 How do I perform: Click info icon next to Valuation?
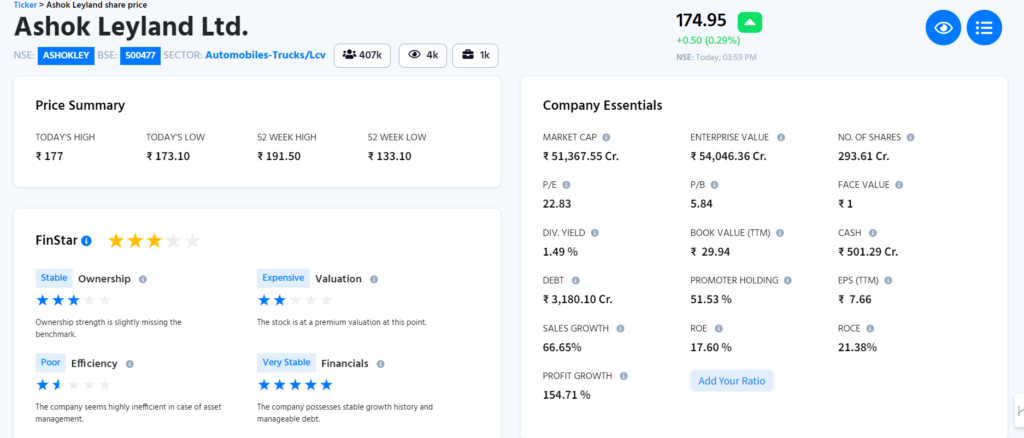point(374,279)
